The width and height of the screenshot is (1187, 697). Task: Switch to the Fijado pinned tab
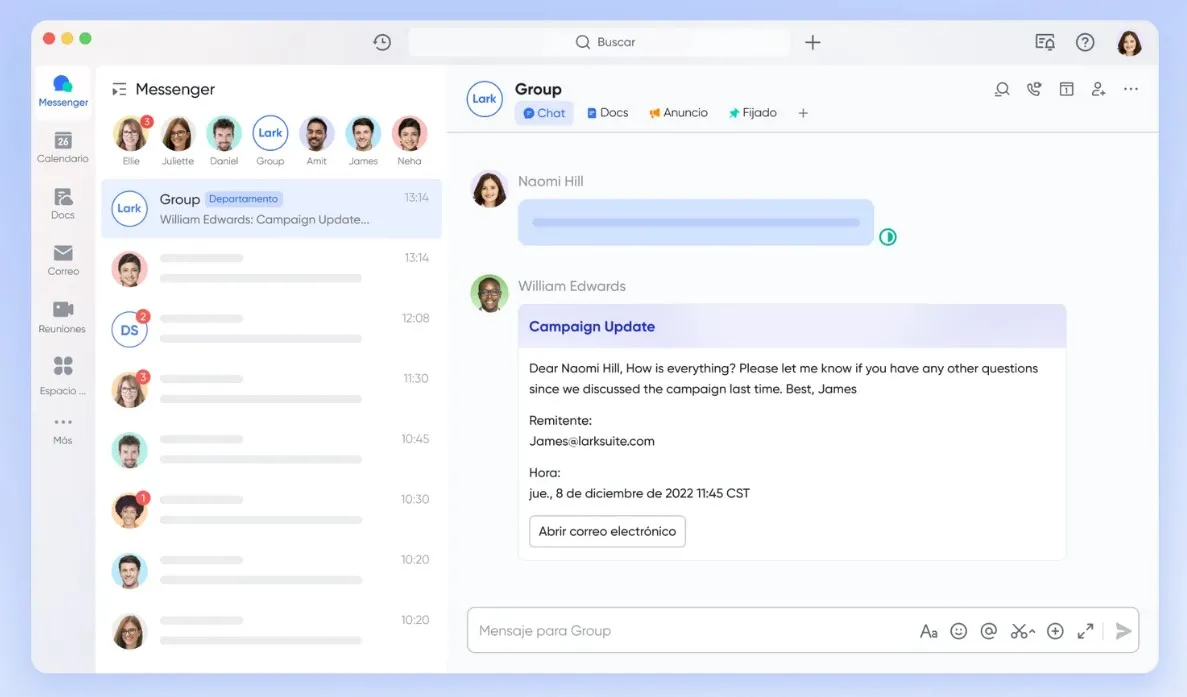pyautogui.click(x=752, y=113)
